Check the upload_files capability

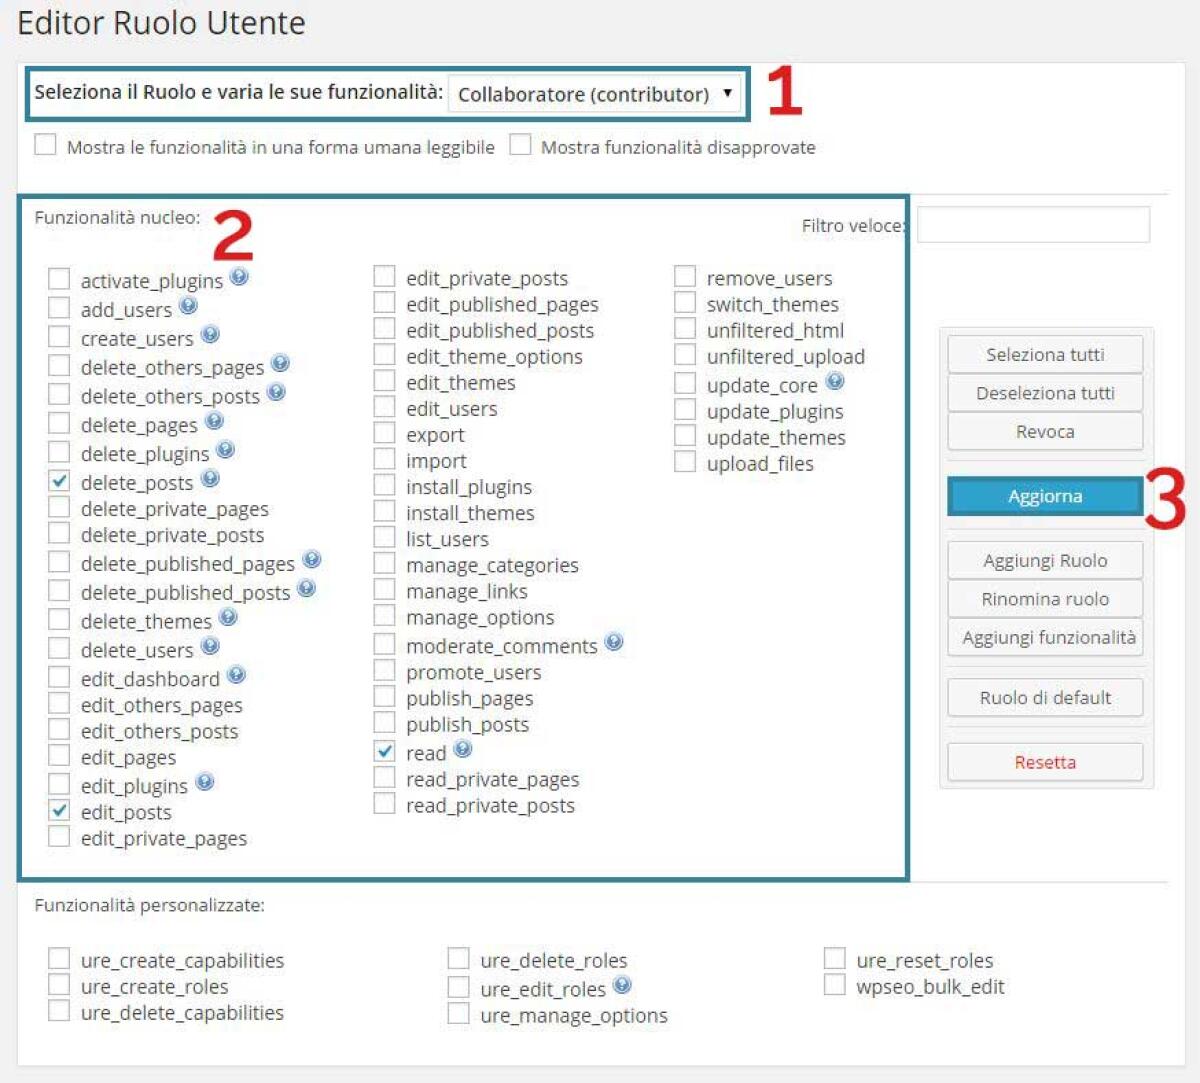pos(684,461)
